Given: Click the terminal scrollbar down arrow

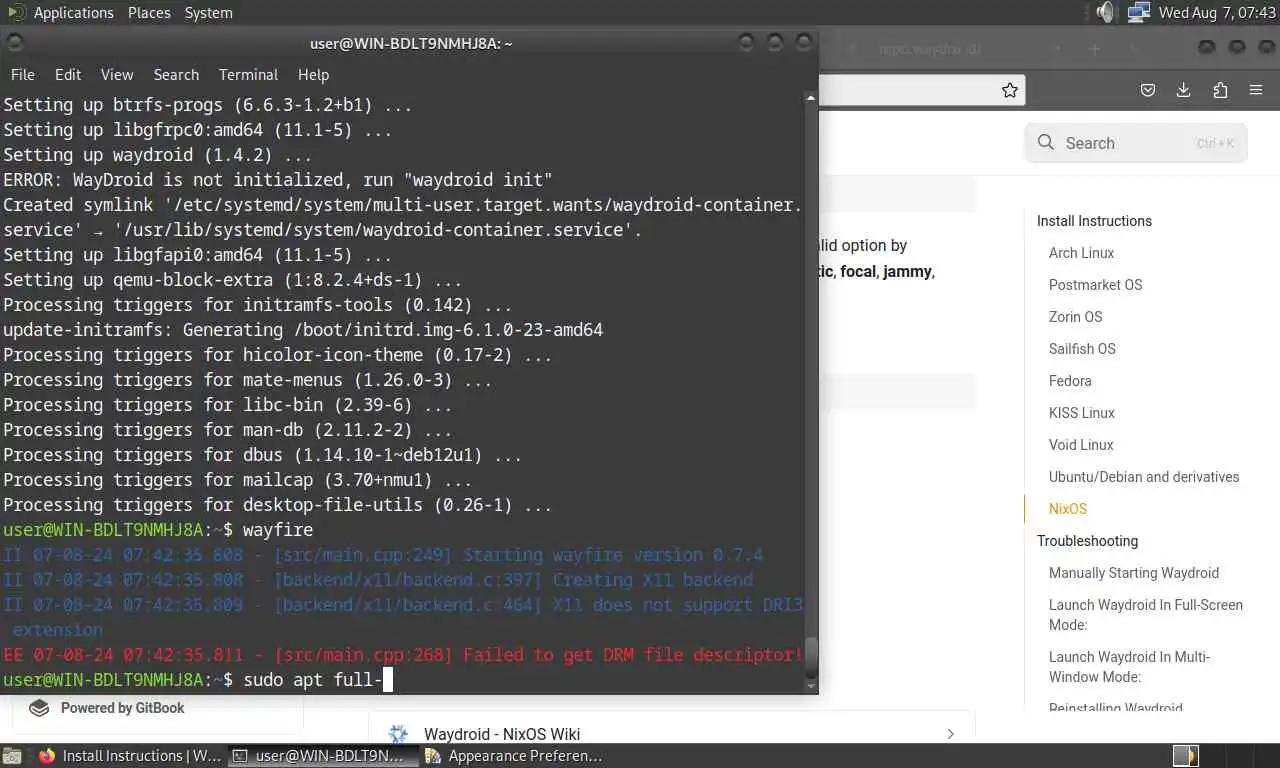Looking at the screenshot, I should (811, 686).
